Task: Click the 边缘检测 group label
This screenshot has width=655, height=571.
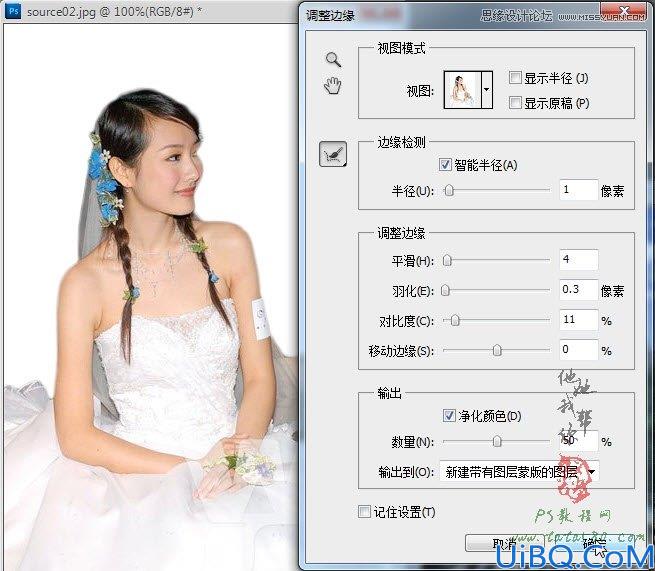Action: coord(401,142)
